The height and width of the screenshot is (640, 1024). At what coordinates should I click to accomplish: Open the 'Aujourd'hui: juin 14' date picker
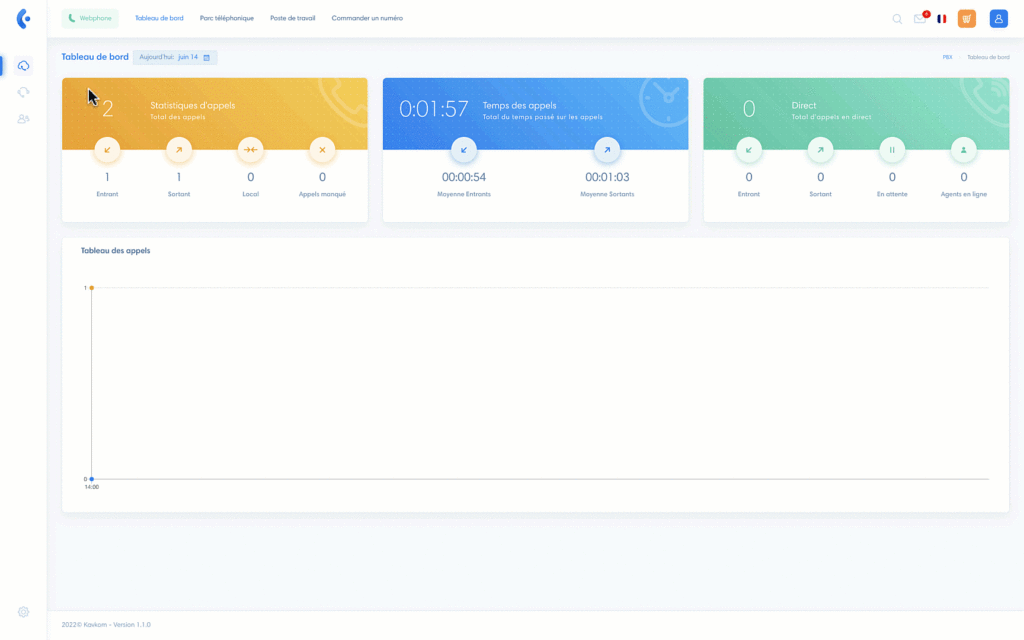(175, 57)
